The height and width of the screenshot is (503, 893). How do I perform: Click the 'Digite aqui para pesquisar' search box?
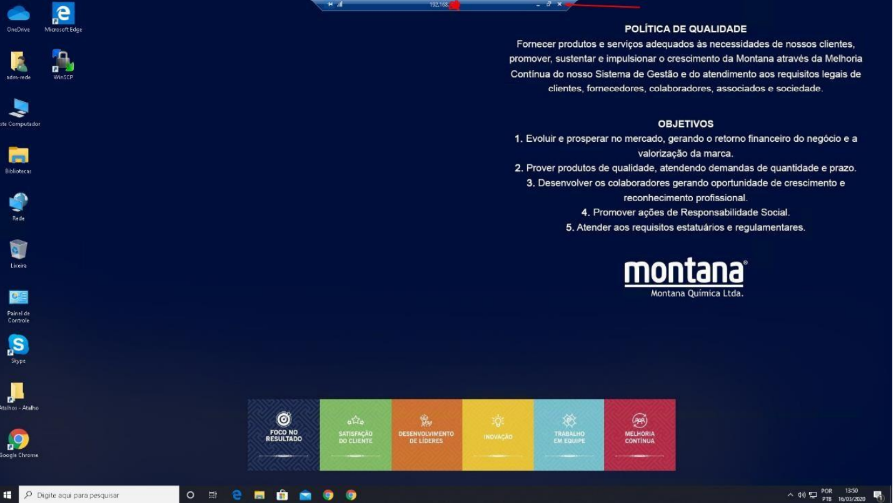(100, 495)
